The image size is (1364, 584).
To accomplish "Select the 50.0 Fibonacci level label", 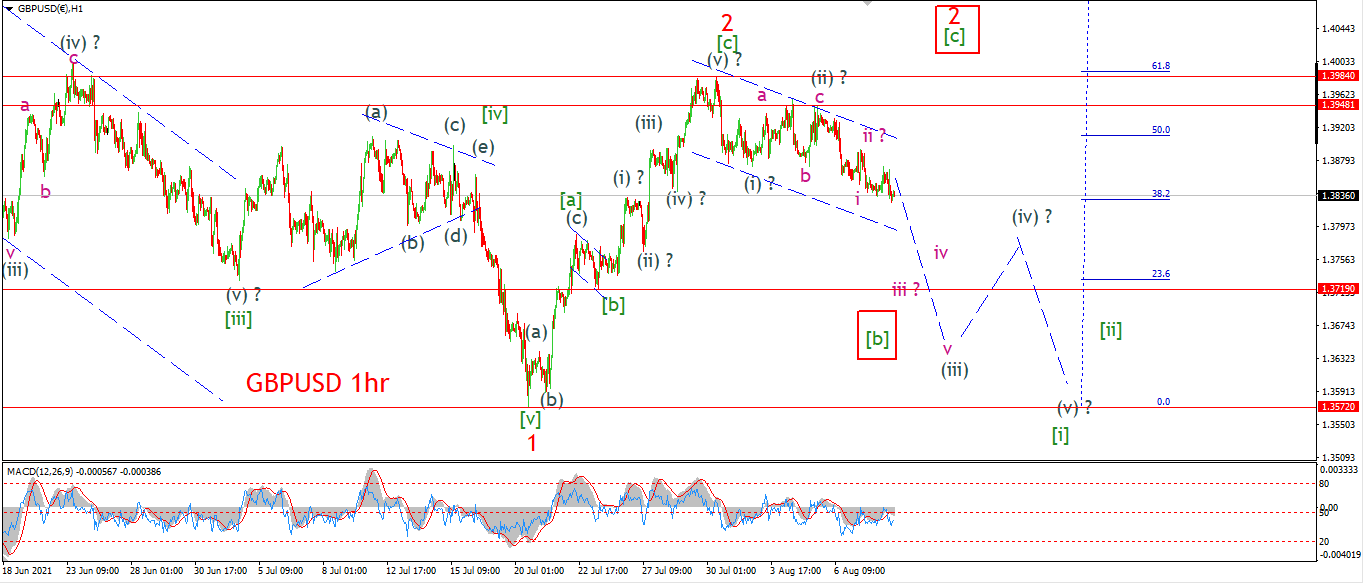I will (x=1160, y=130).
